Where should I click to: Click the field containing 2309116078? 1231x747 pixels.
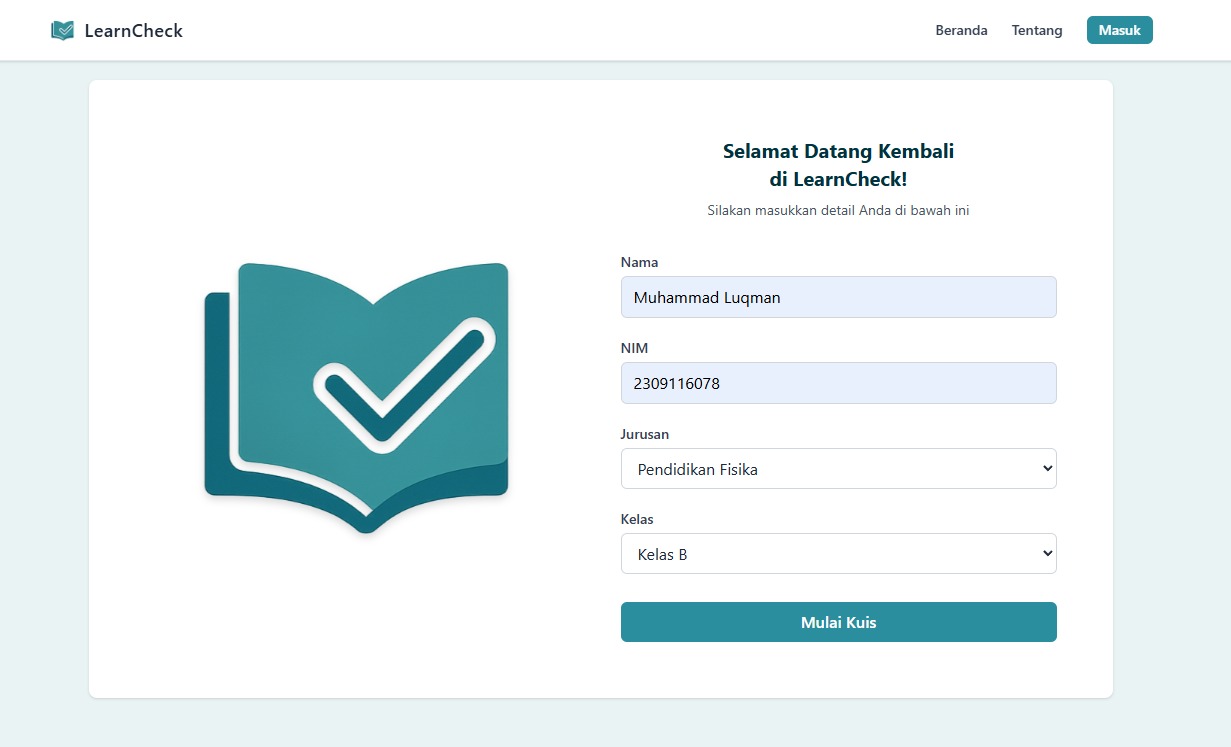(x=838, y=383)
